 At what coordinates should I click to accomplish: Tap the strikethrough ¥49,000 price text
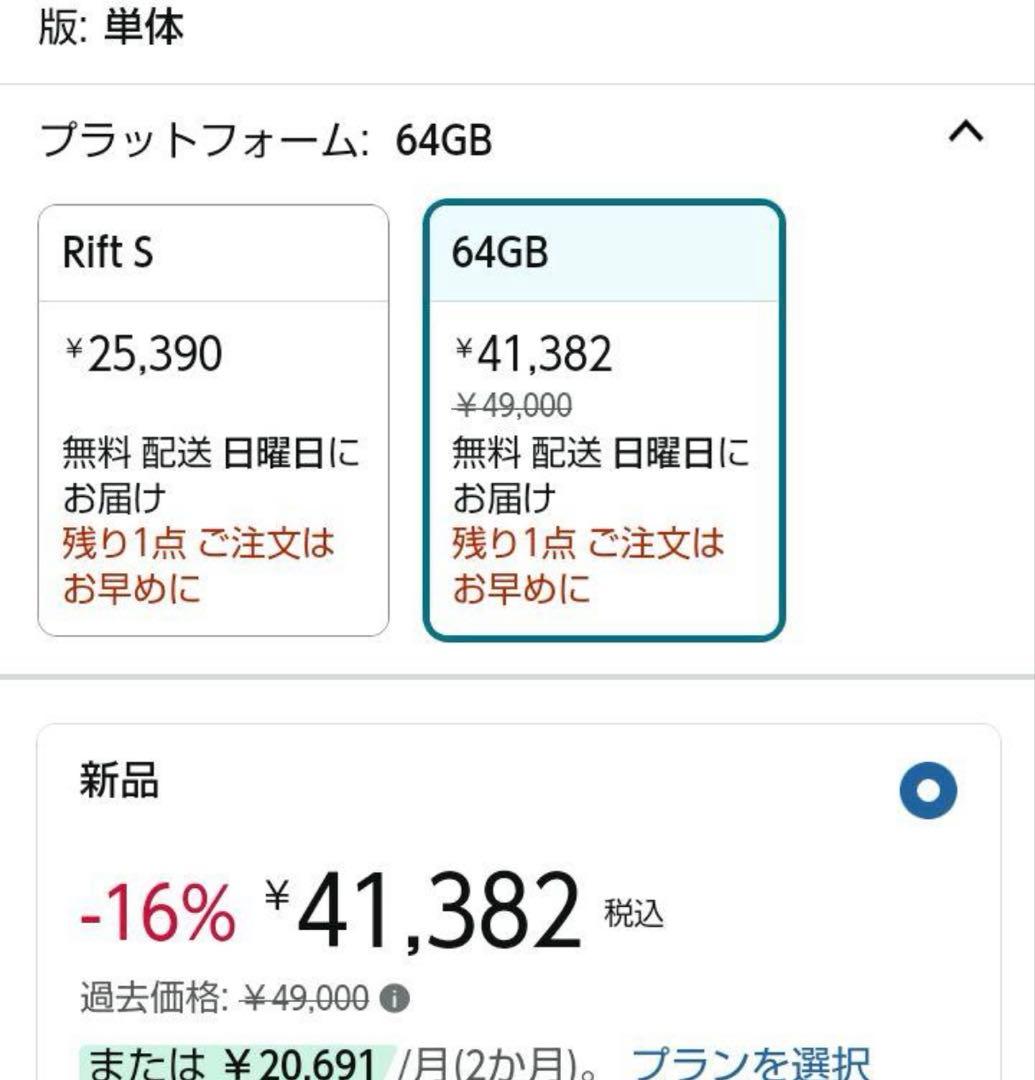[510, 405]
